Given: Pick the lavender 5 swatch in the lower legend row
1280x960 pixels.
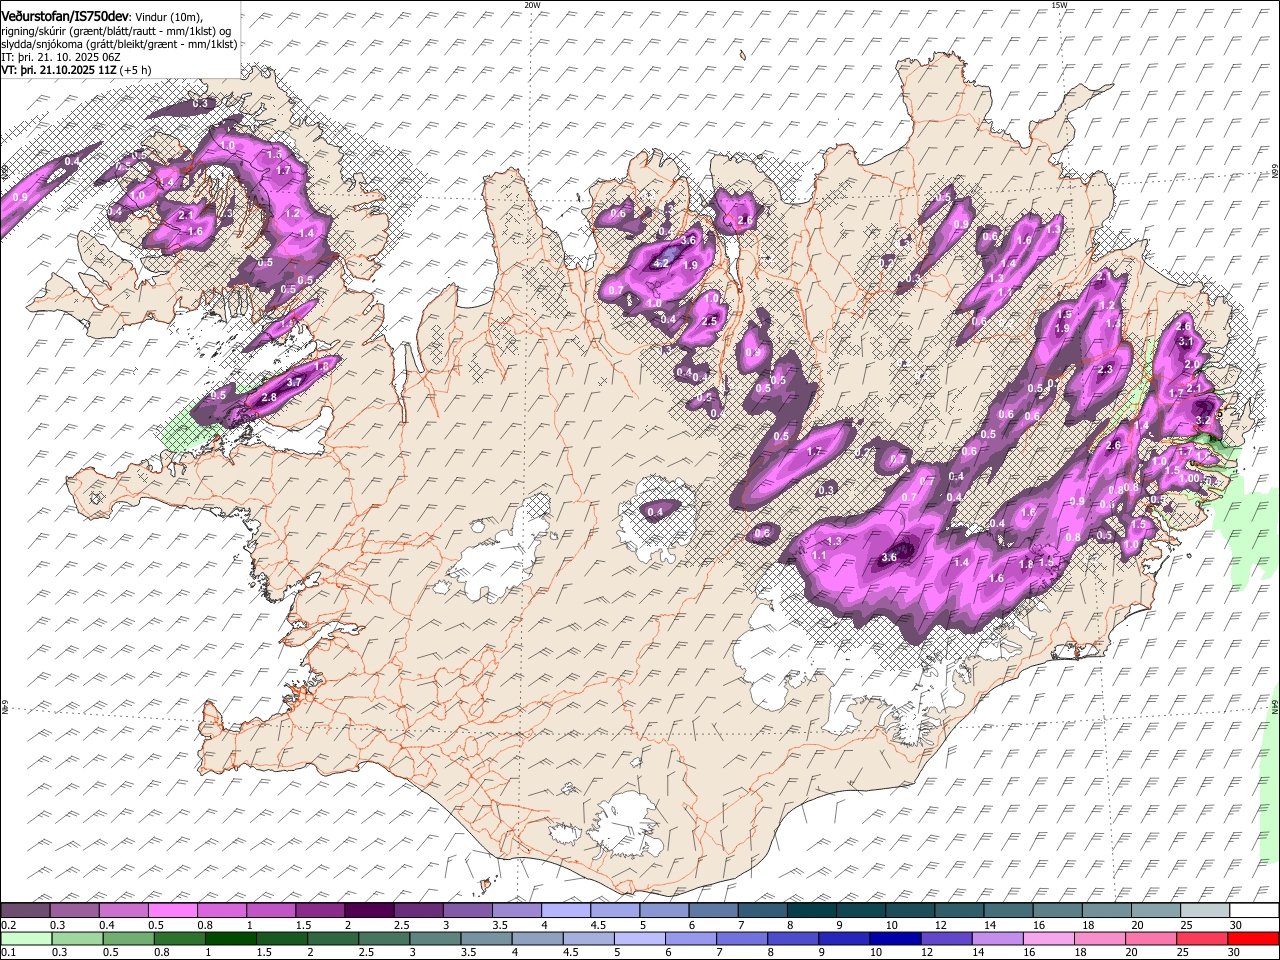Looking at the screenshot, I should pyautogui.click(x=639, y=938).
